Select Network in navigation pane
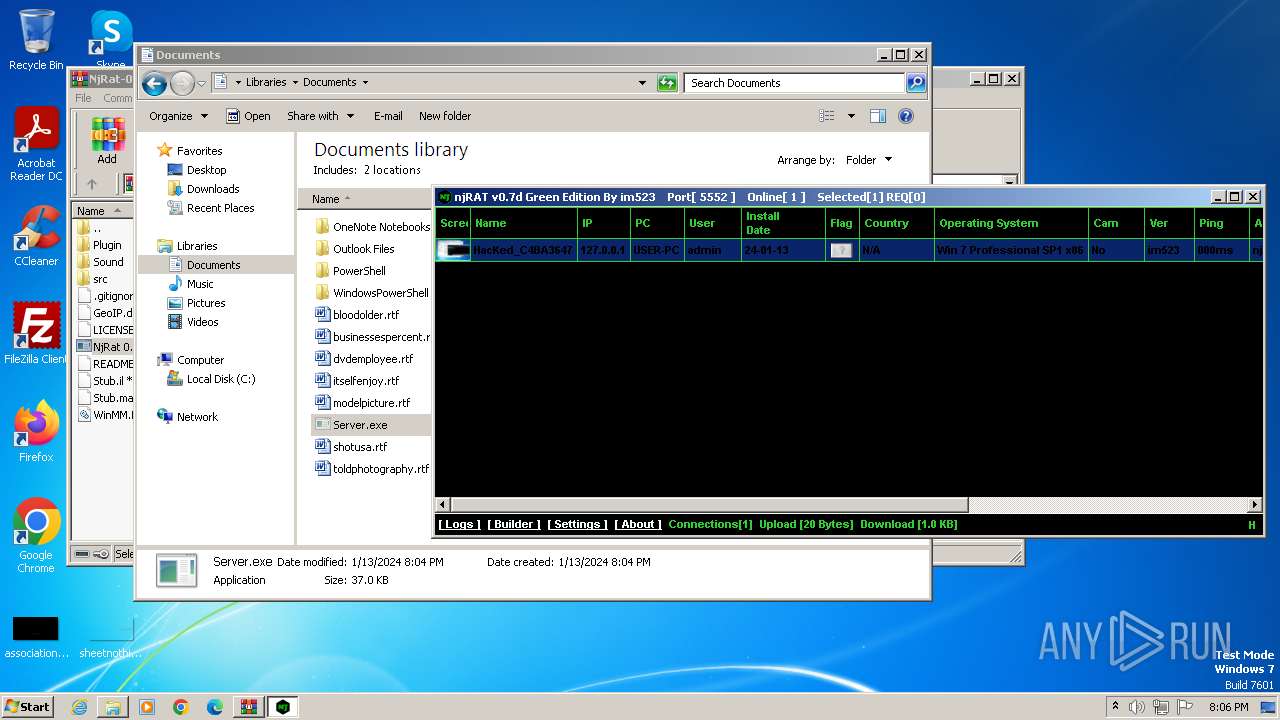Screen dimensions: 1280x720 [197, 417]
